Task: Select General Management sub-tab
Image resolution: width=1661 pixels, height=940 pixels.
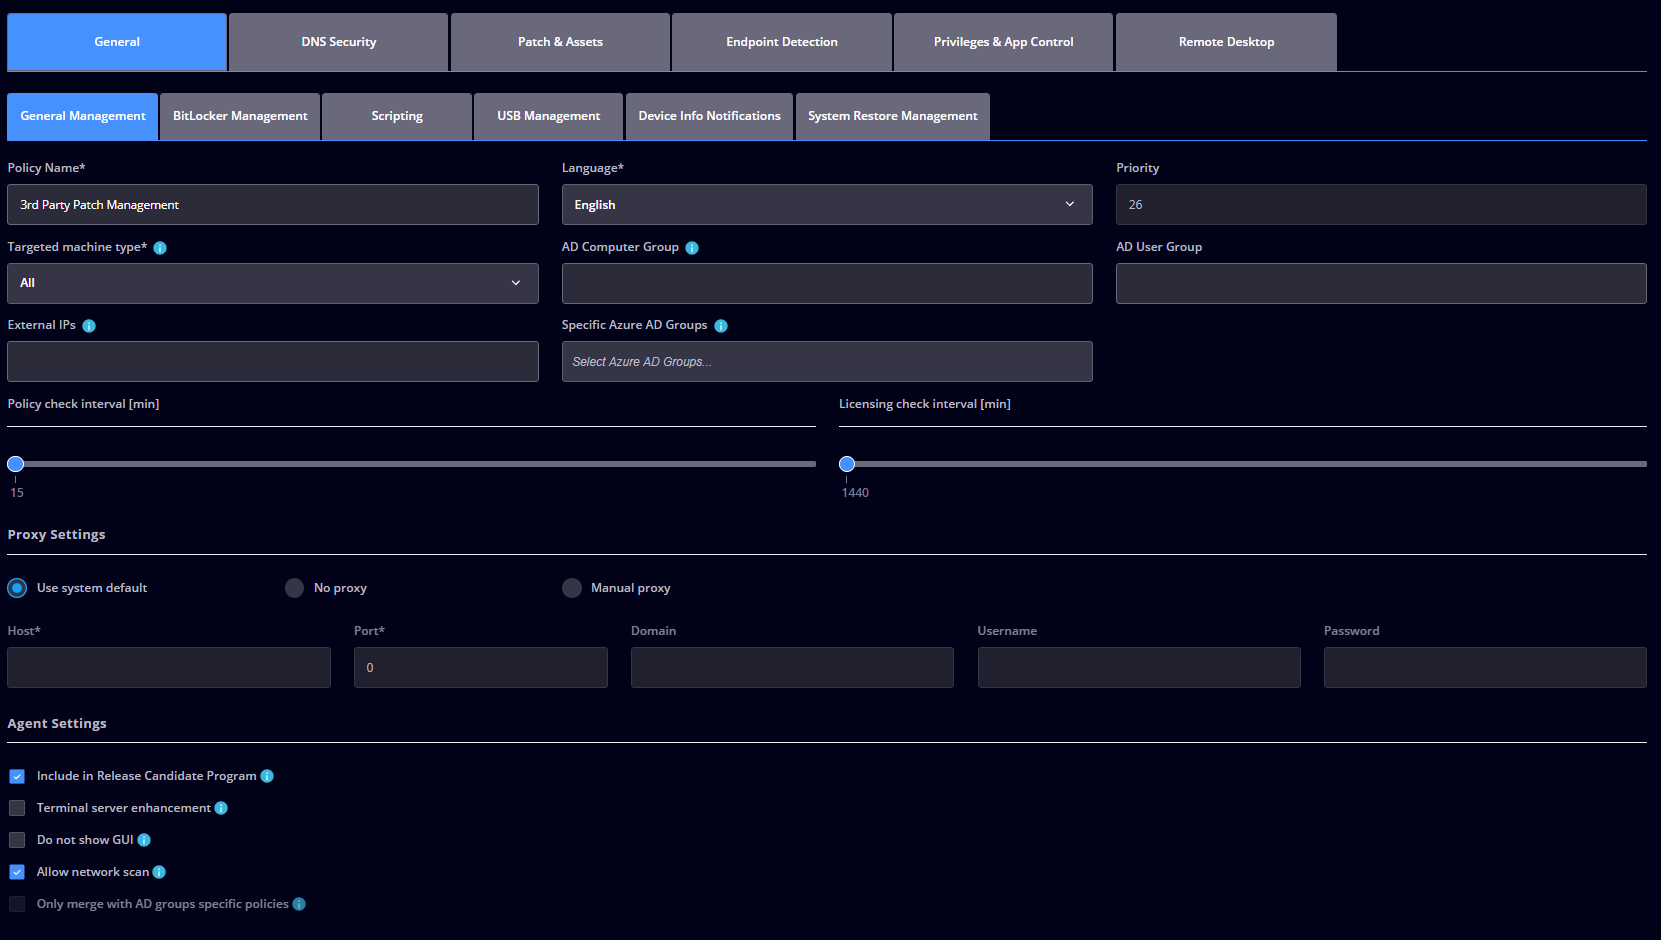Action: click(x=83, y=116)
